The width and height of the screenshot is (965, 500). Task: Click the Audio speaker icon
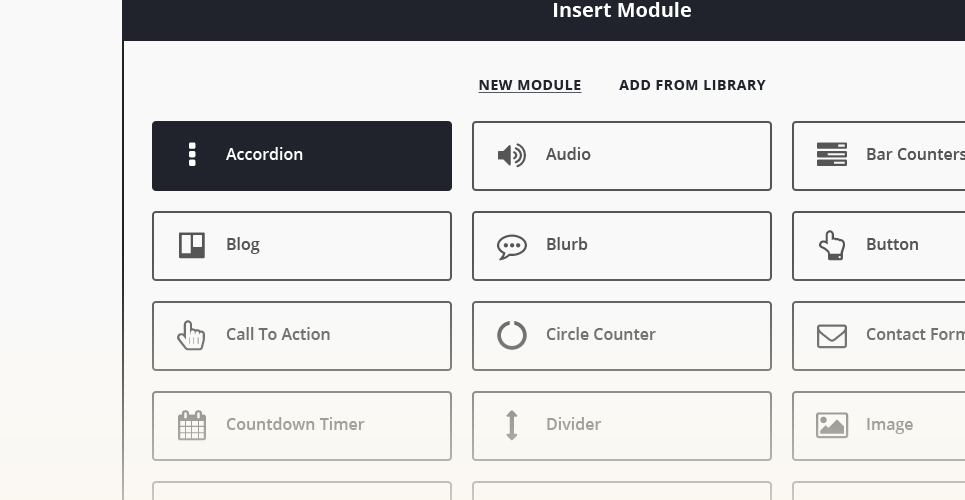(511, 155)
